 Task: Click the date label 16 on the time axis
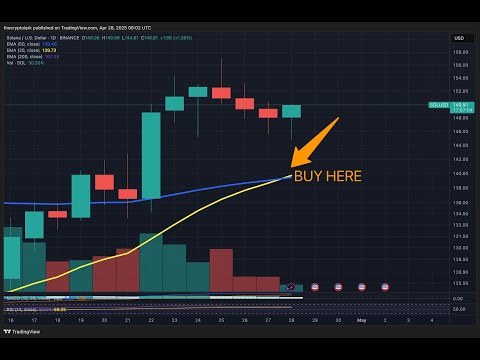point(11,320)
